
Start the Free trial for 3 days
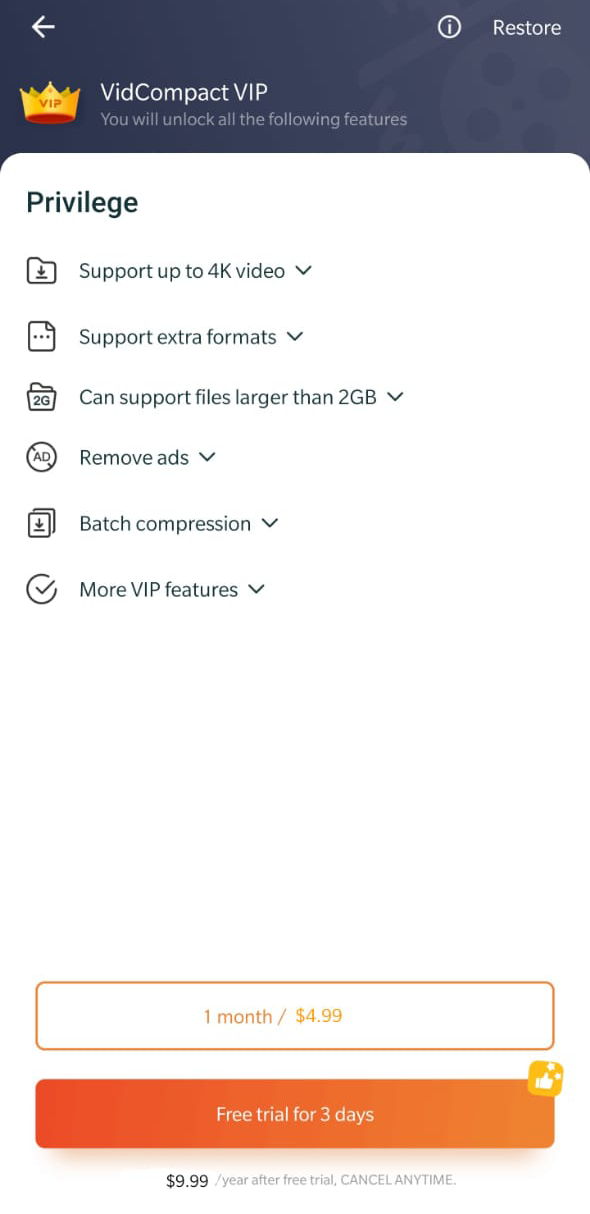click(x=295, y=1114)
